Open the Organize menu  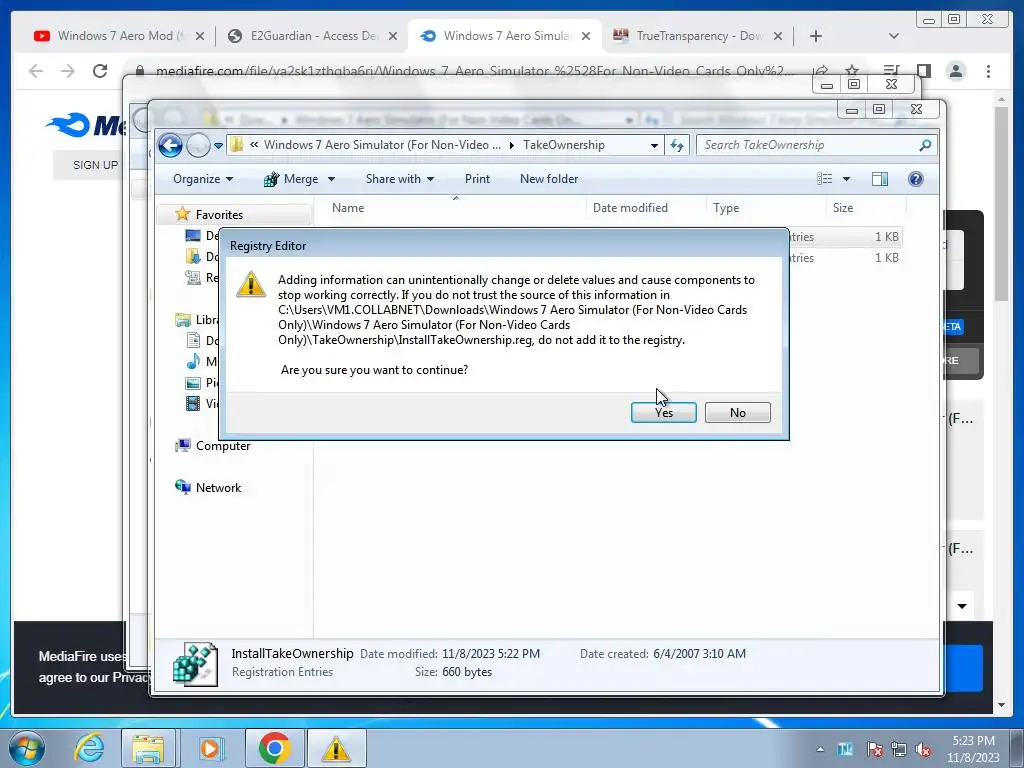tap(202, 179)
